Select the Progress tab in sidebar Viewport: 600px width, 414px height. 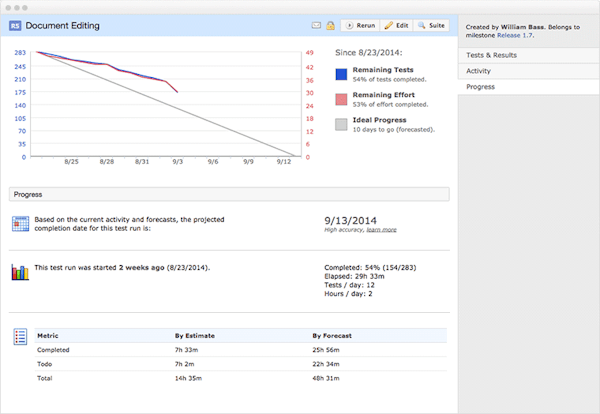(x=482, y=87)
